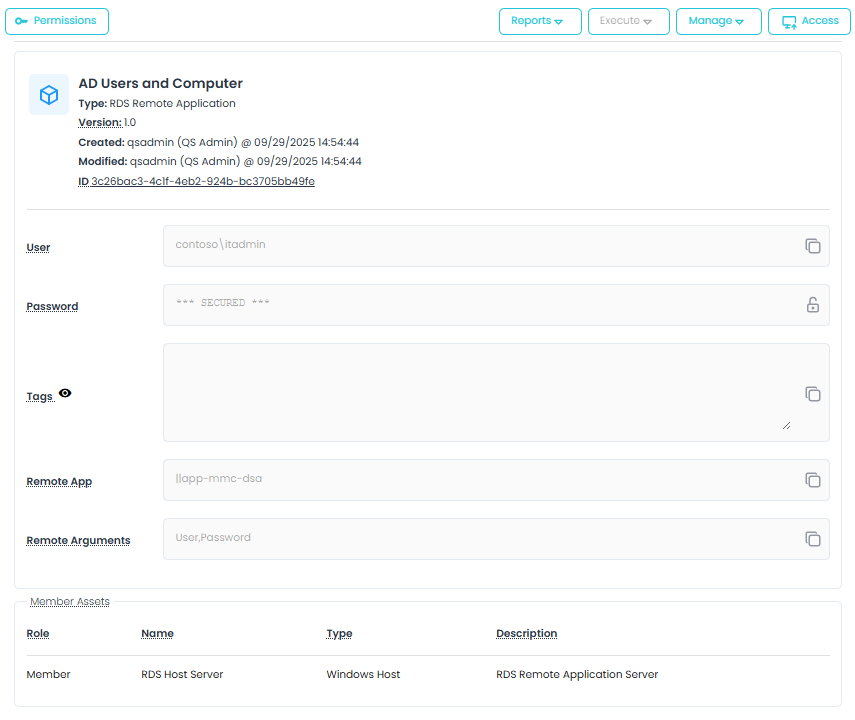Viewport: 855px width, 720px height.
Task: Click the Permissions button
Action: pos(57,21)
